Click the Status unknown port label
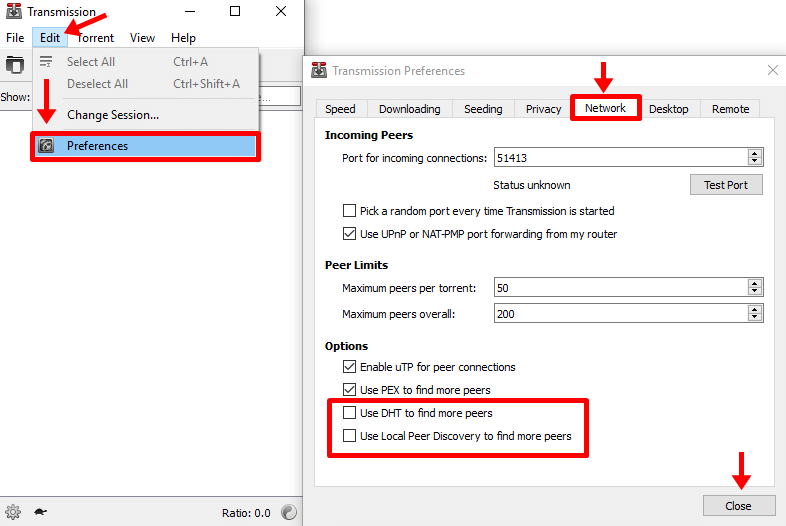The height and width of the screenshot is (526, 786). tap(531, 185)
